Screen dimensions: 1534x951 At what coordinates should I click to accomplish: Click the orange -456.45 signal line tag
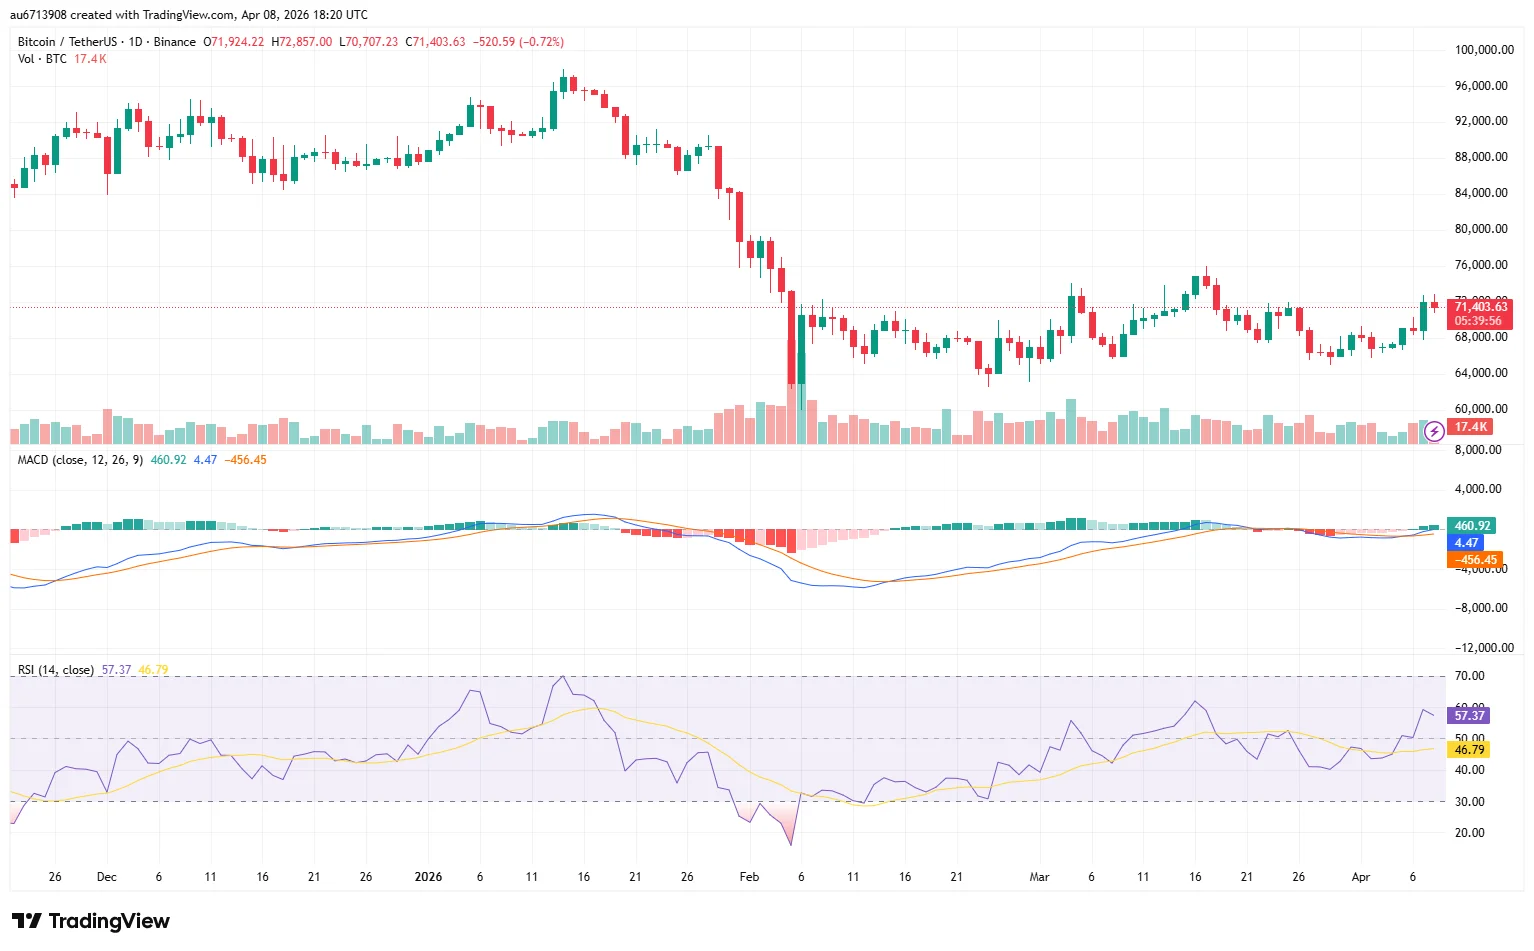(1474, 560)
